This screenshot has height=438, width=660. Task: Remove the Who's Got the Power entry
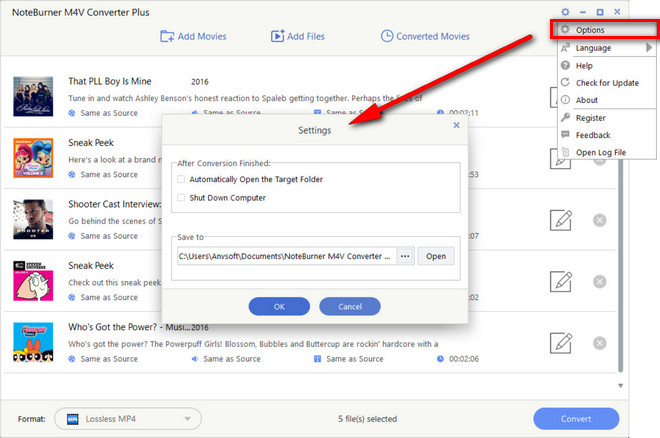point(599,343)
